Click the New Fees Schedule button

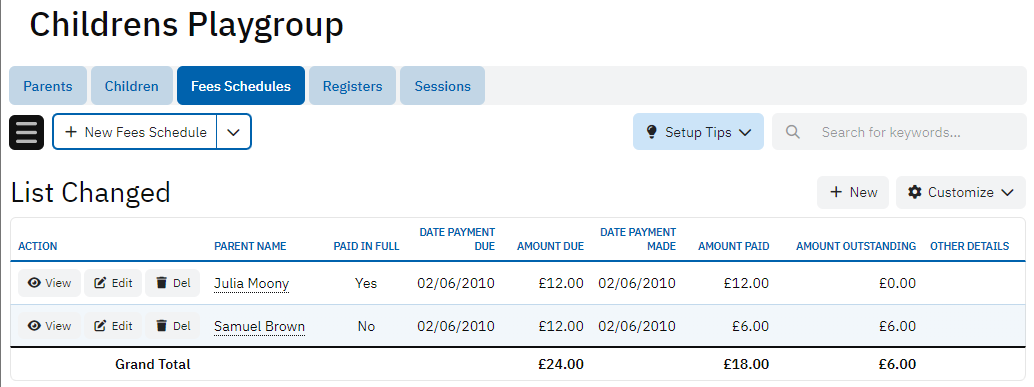(x=135, y=132)
